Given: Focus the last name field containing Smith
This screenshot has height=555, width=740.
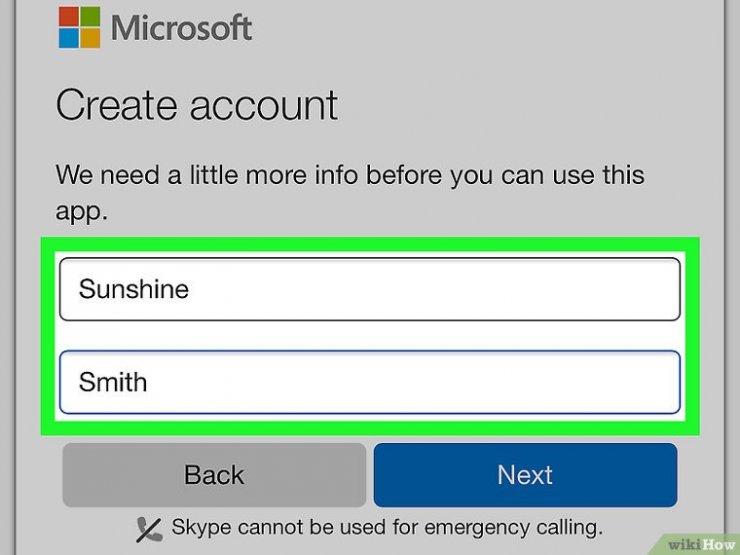Looking at the screenshot, I should coord(370,382).
